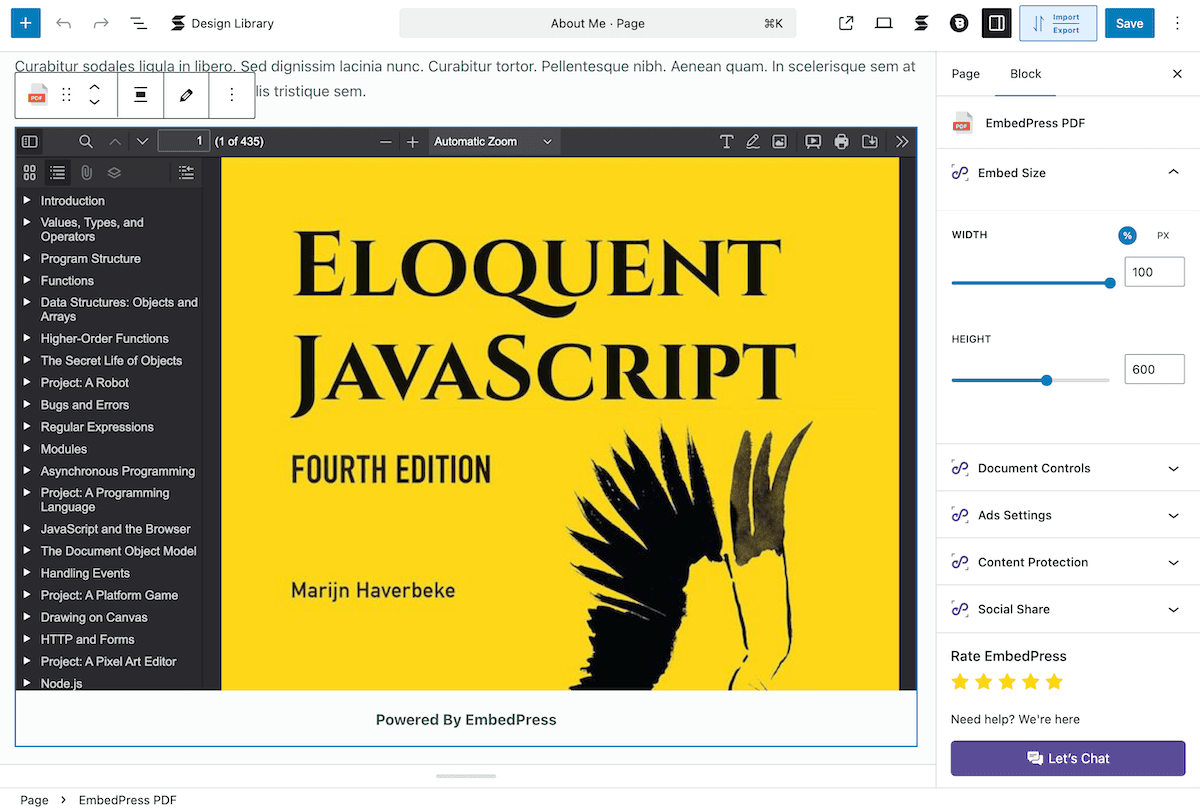Screen dimensions: 1200x811
Task: Switch to the Block tab
Action: click(1025, 74)
